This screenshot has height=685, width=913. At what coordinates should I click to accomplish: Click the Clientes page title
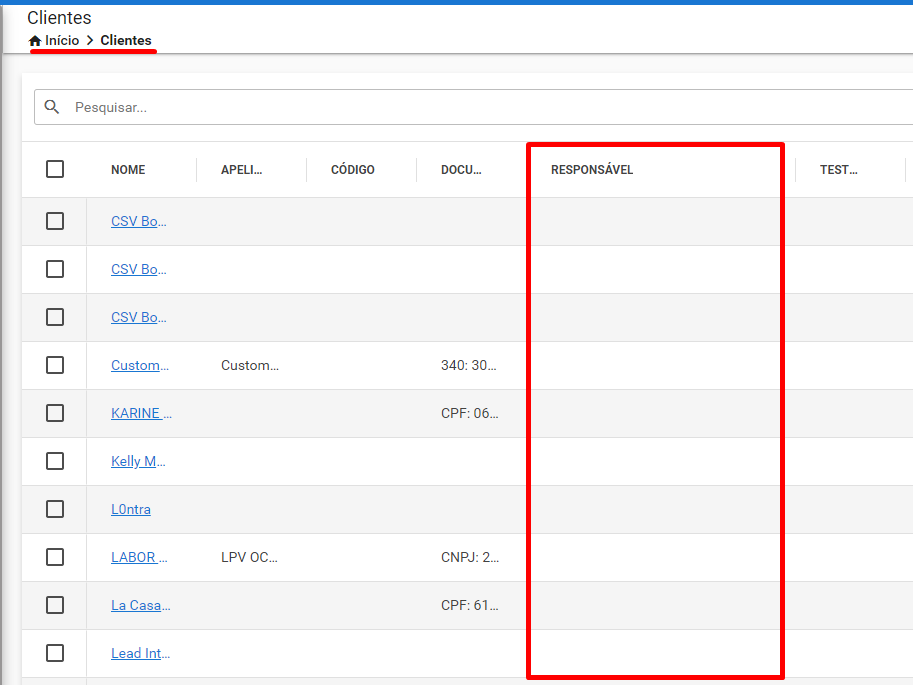tap(59, 18)
